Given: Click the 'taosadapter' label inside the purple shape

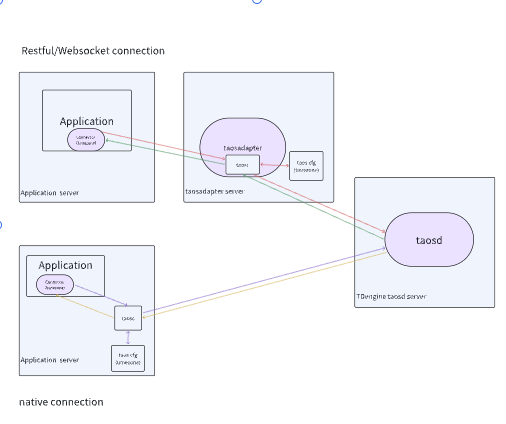Looking at the screenshot, I should click(x=243, y=148).
